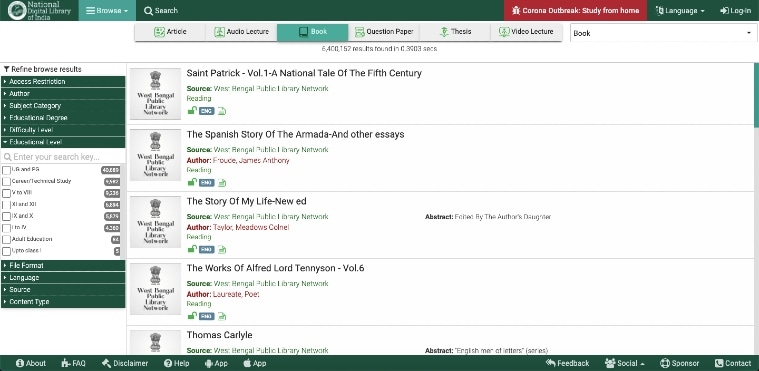Check the XI and XII checkbox
The width and height of the screenshot is (759, 371).
click(6, 205)
